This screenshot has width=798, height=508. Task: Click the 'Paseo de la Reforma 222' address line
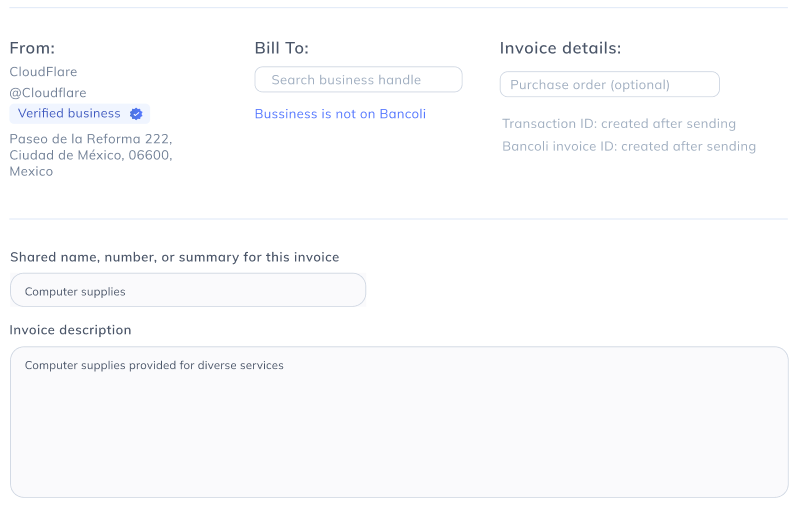tap(91, 139)
